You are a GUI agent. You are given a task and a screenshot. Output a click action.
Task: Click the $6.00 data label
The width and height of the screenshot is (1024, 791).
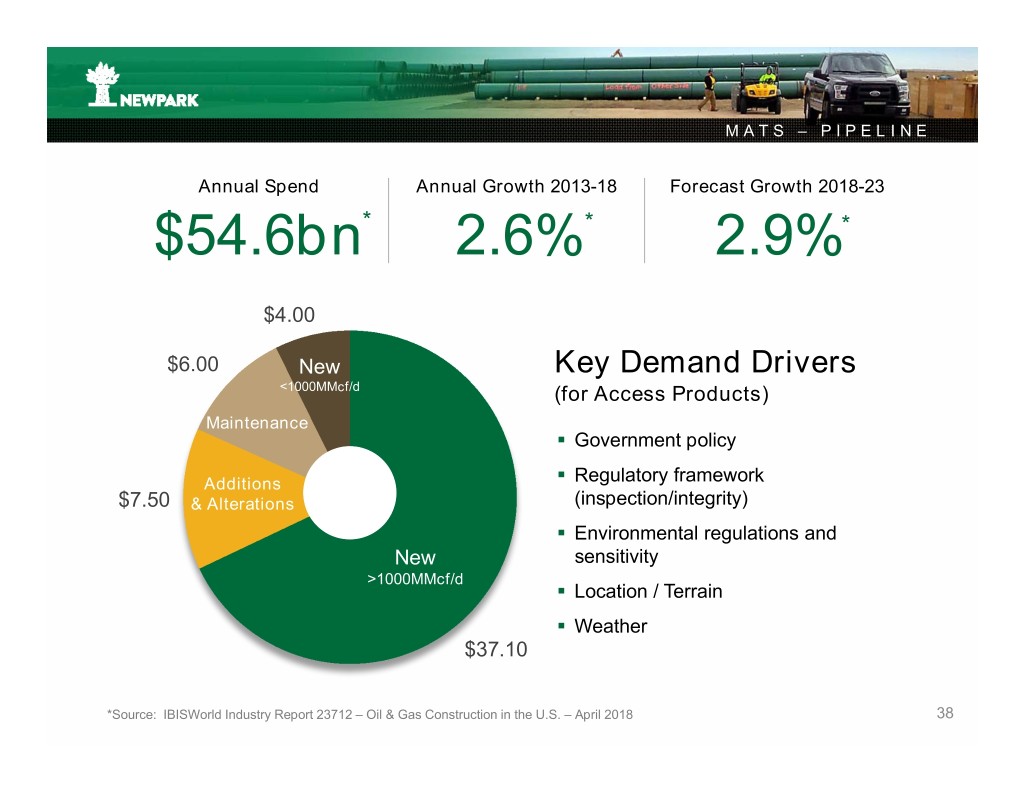click(193, 365)
